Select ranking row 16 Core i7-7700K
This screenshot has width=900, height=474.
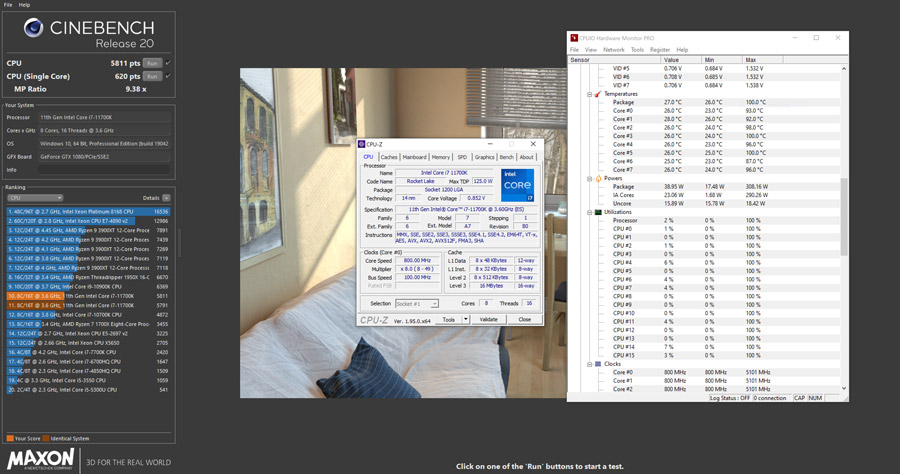tap(88, 352)
